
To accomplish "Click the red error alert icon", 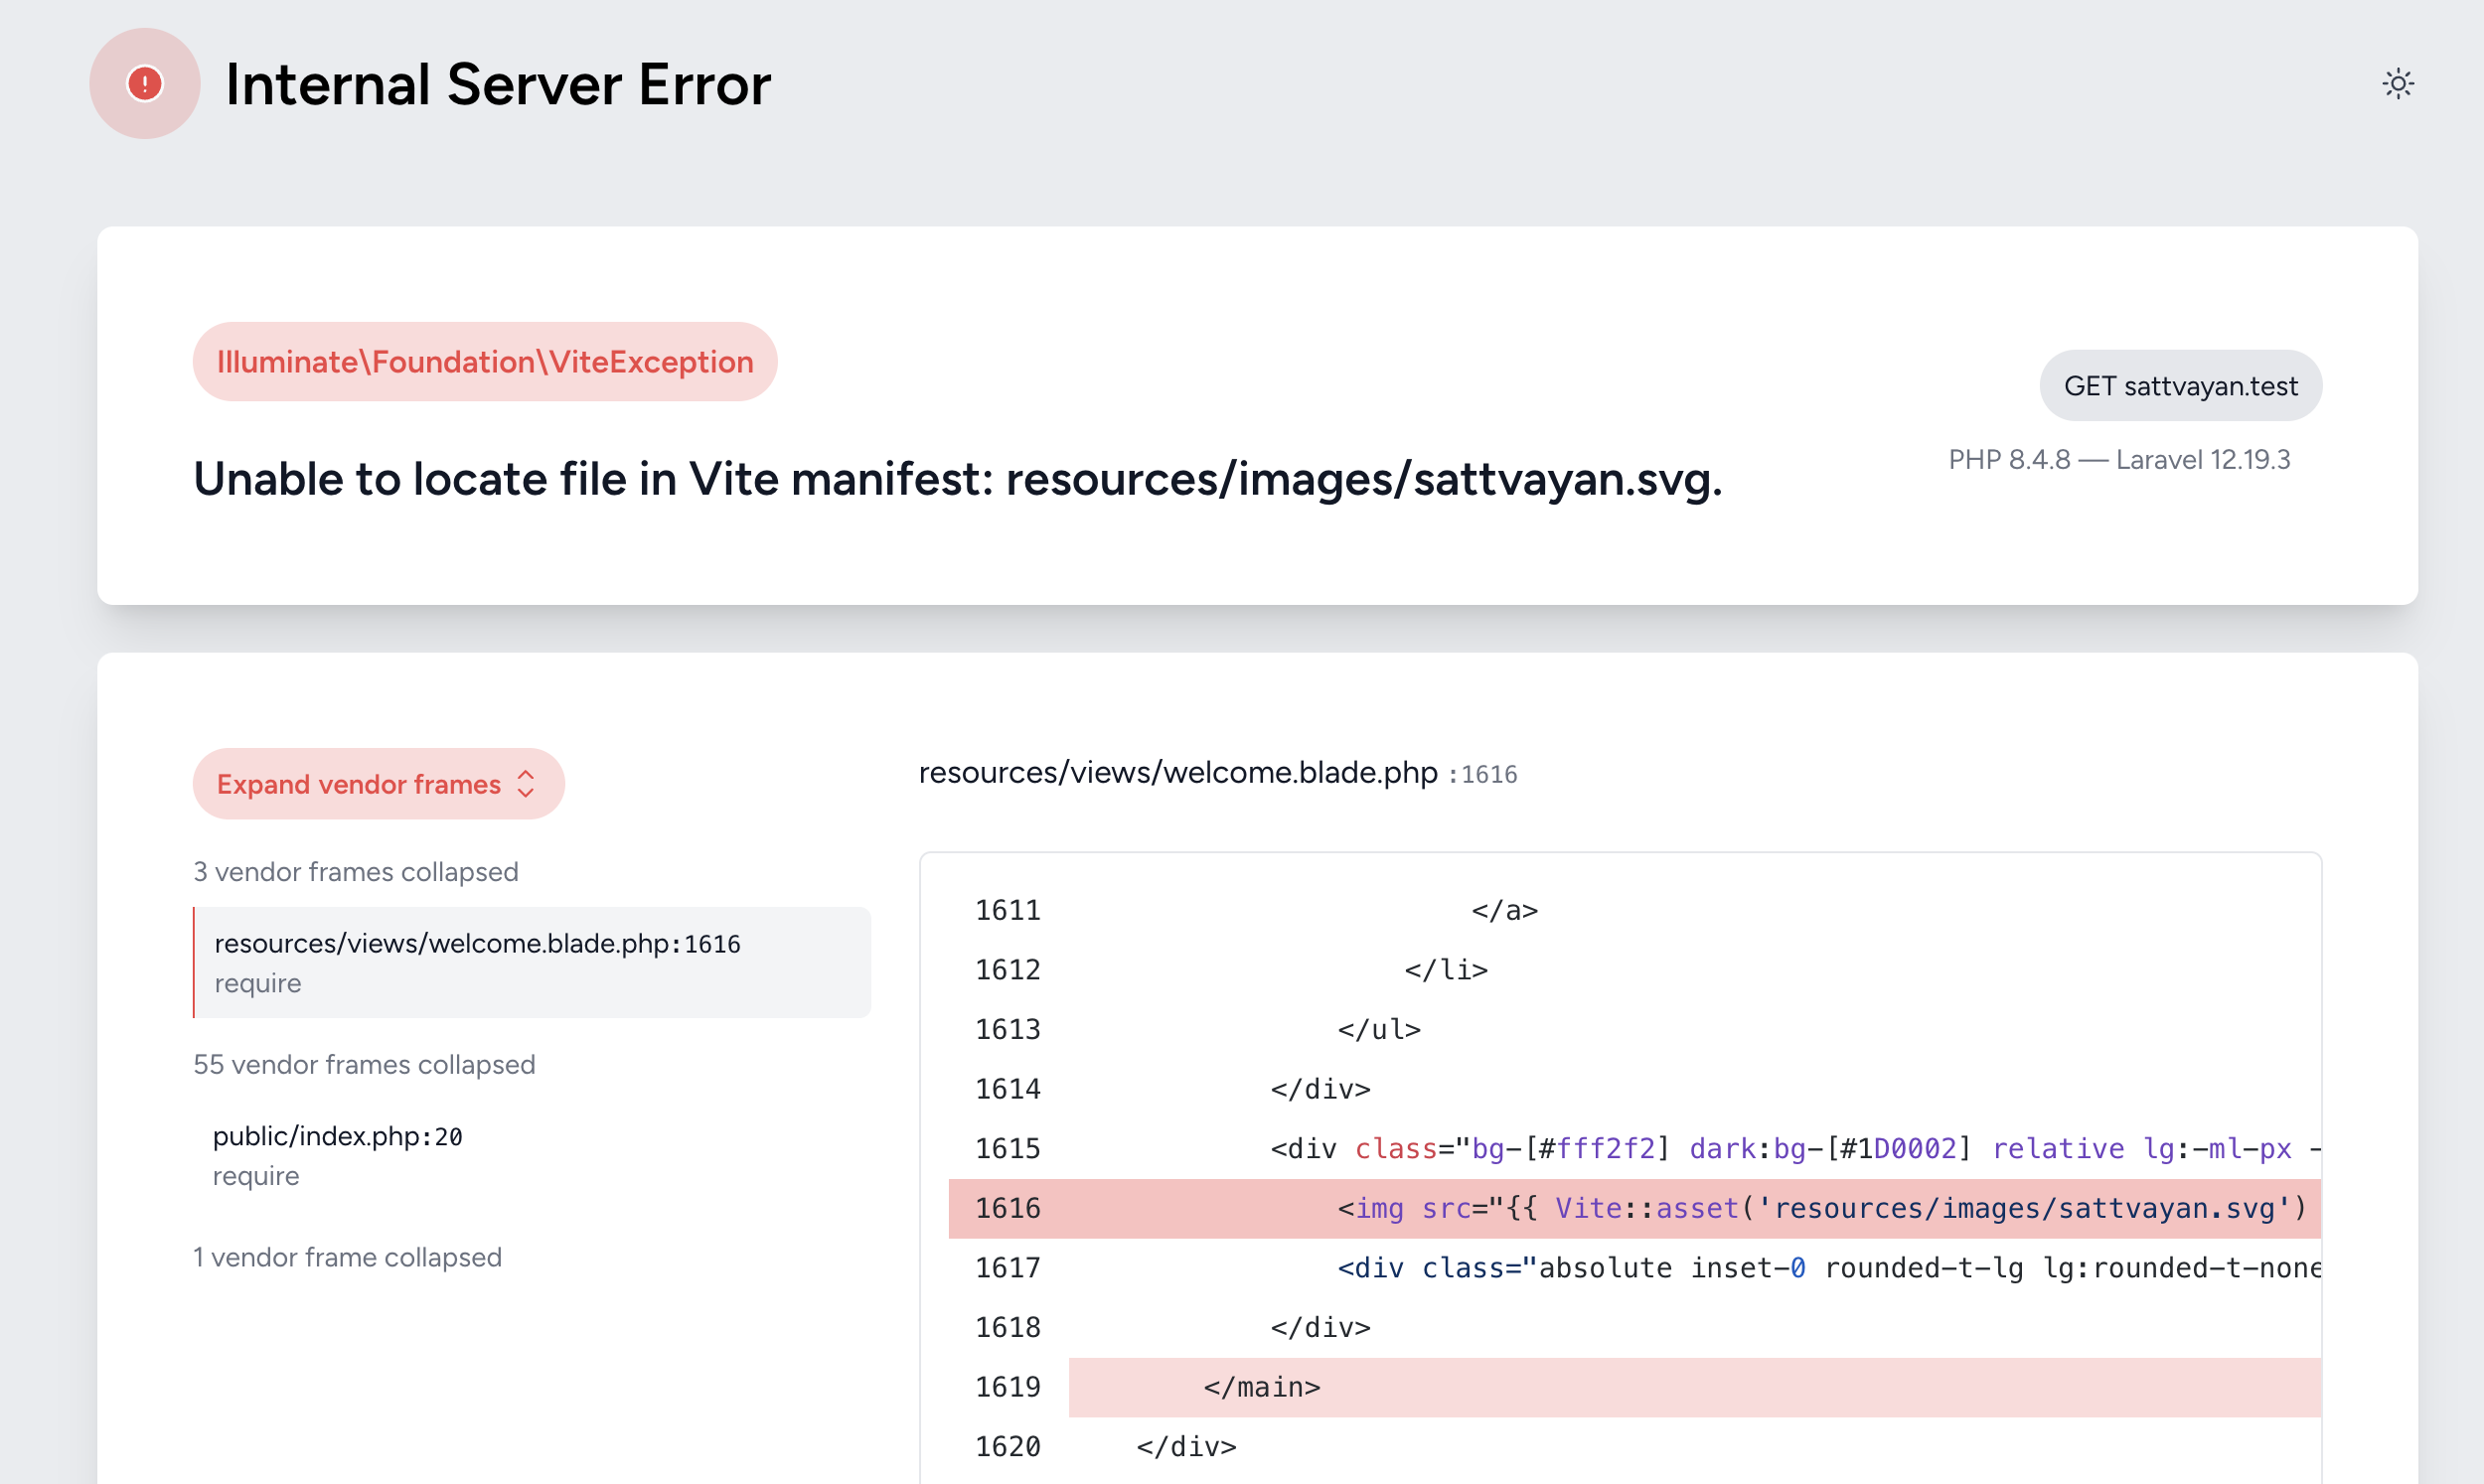I will [145, 84].
